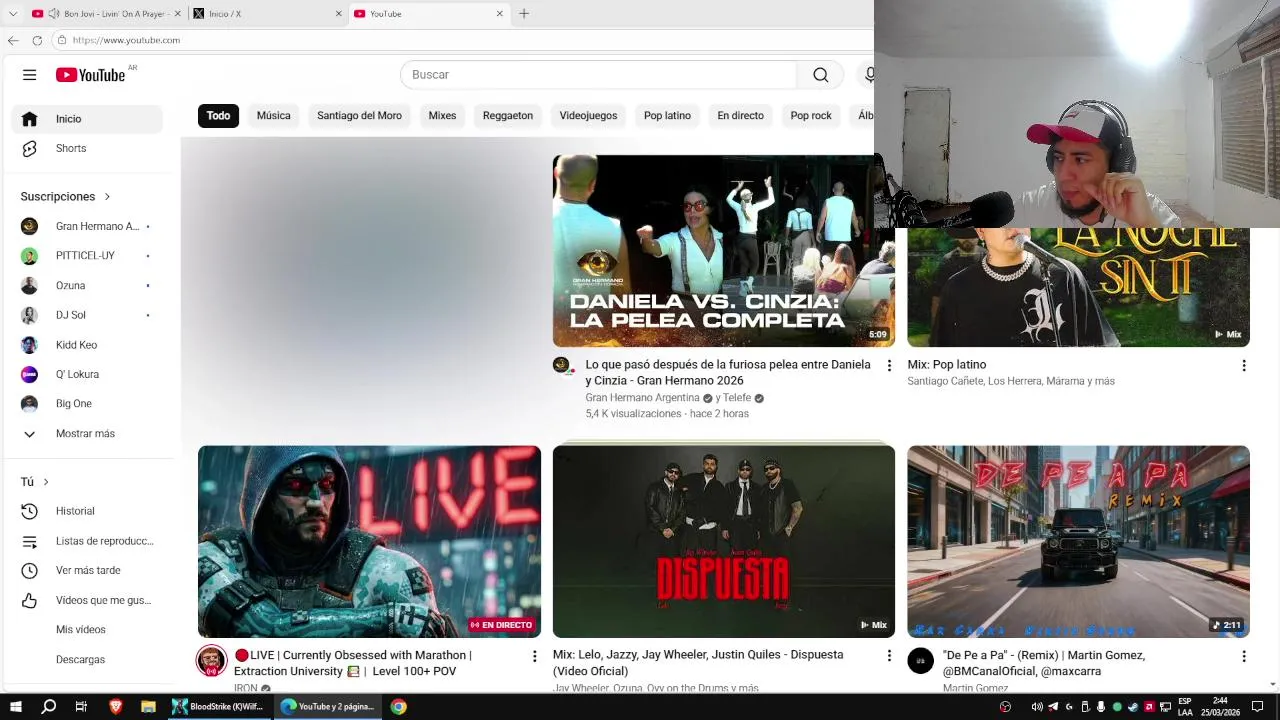Viewport: 1280px width, 720px height.
Task: Reload the page
Action: [37, 40]
